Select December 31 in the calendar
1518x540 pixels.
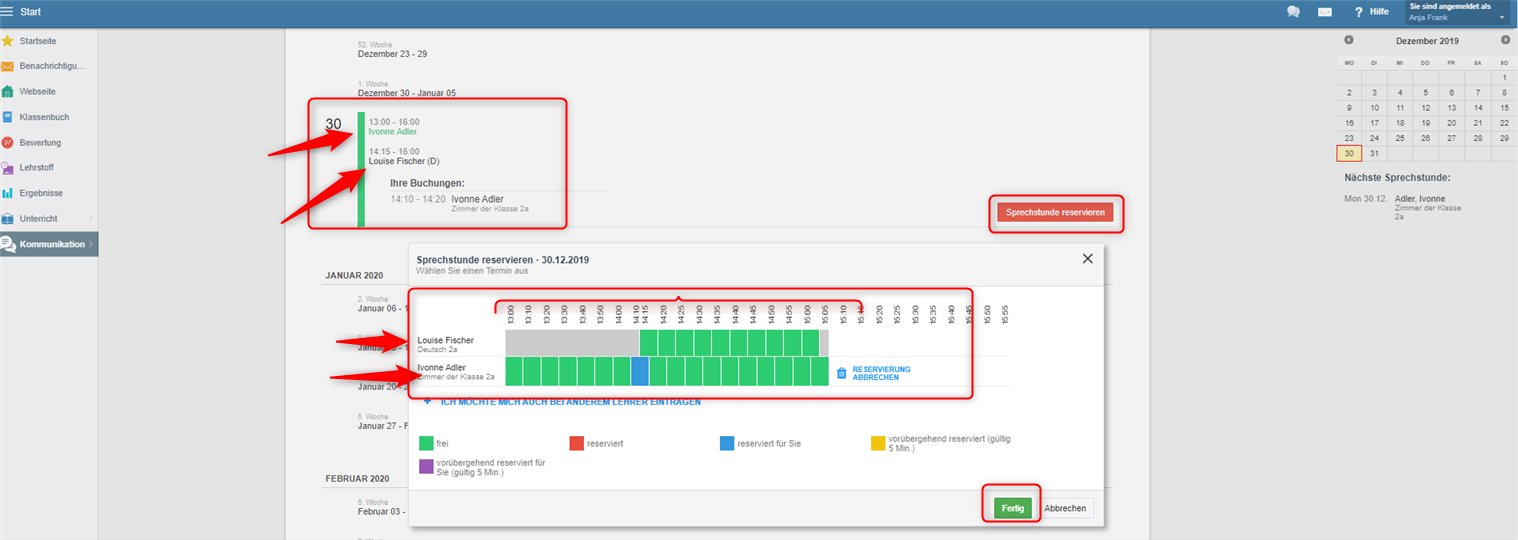coord(1375,153)
